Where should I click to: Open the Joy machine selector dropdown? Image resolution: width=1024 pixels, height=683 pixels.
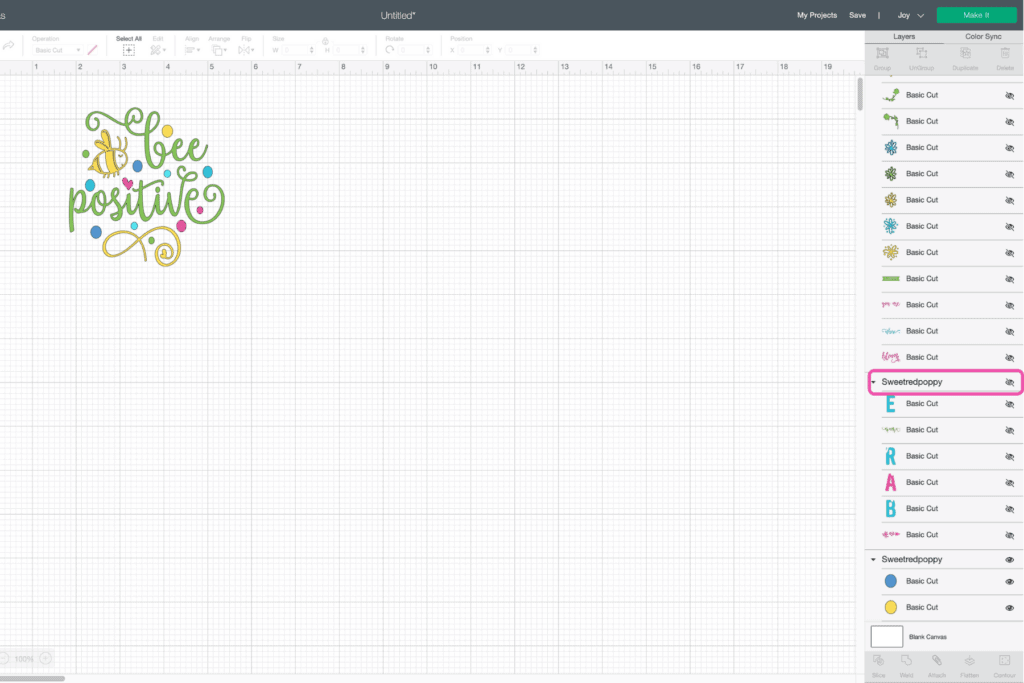coord(910,15)
